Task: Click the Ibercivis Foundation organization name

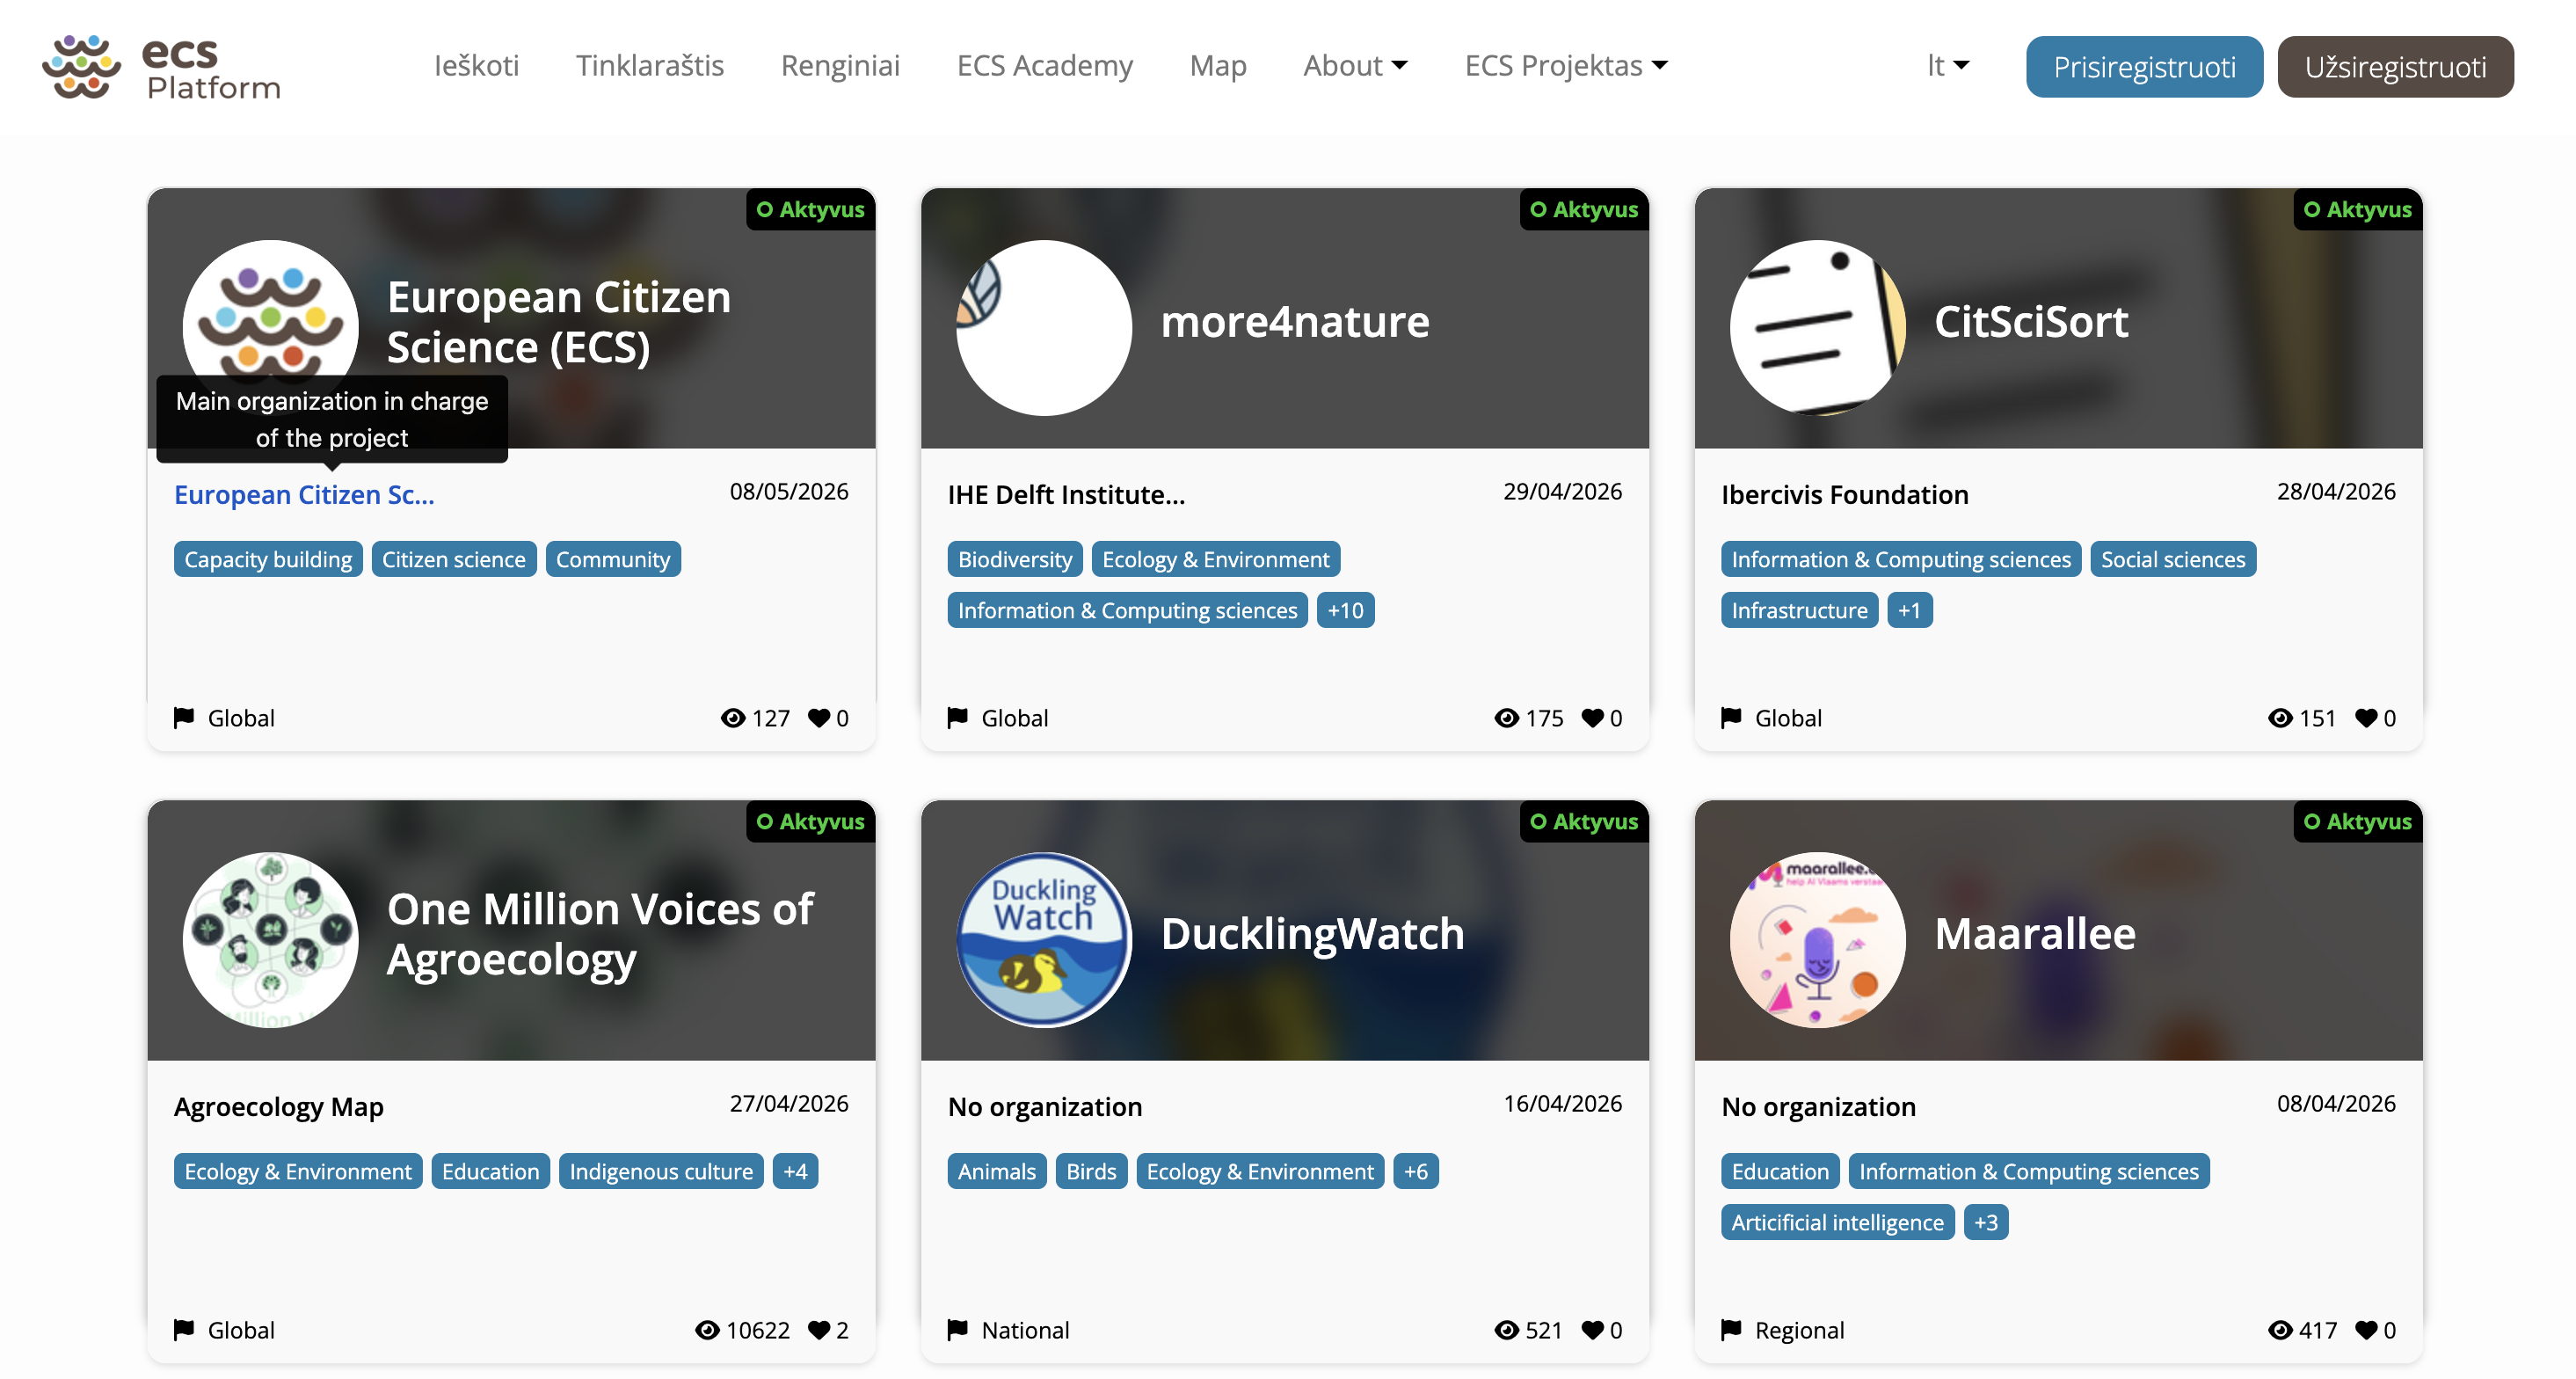Action: pyautogui.click(x=1844, y=494)
